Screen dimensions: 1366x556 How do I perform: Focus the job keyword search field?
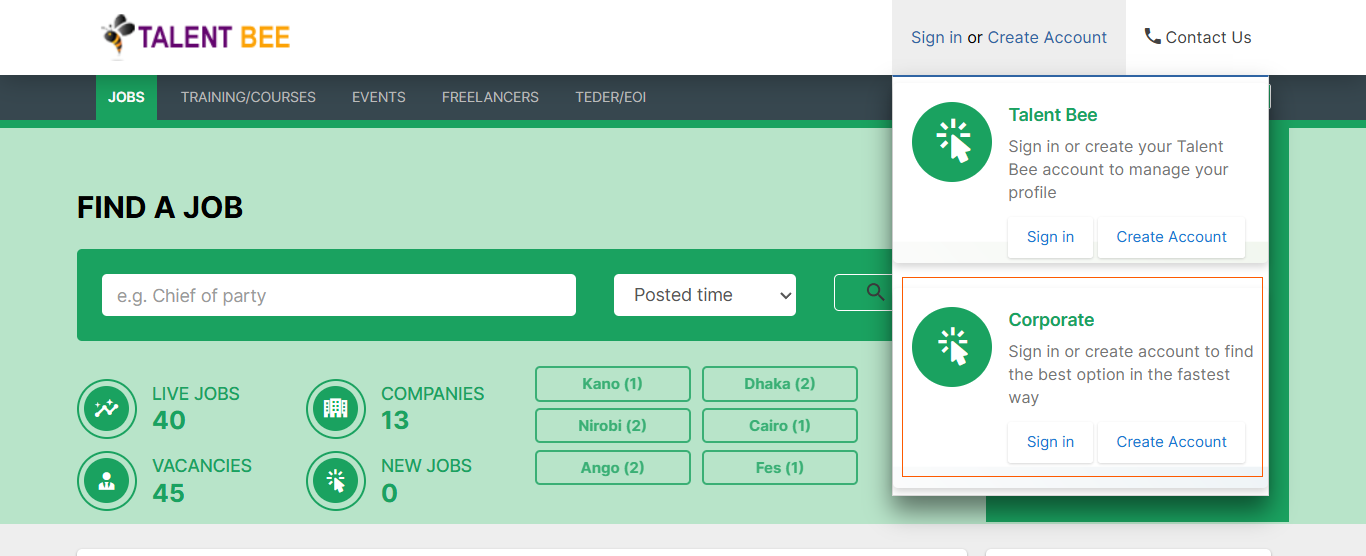click(x=339, y=295)
